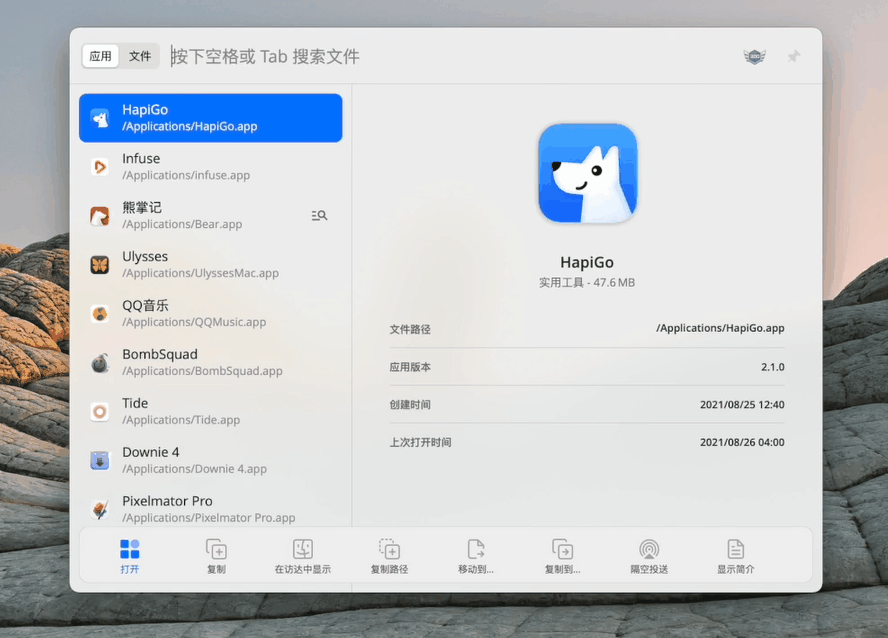Select the HapiGo result row
Screen dimensions: 888x638
point(211,118)
